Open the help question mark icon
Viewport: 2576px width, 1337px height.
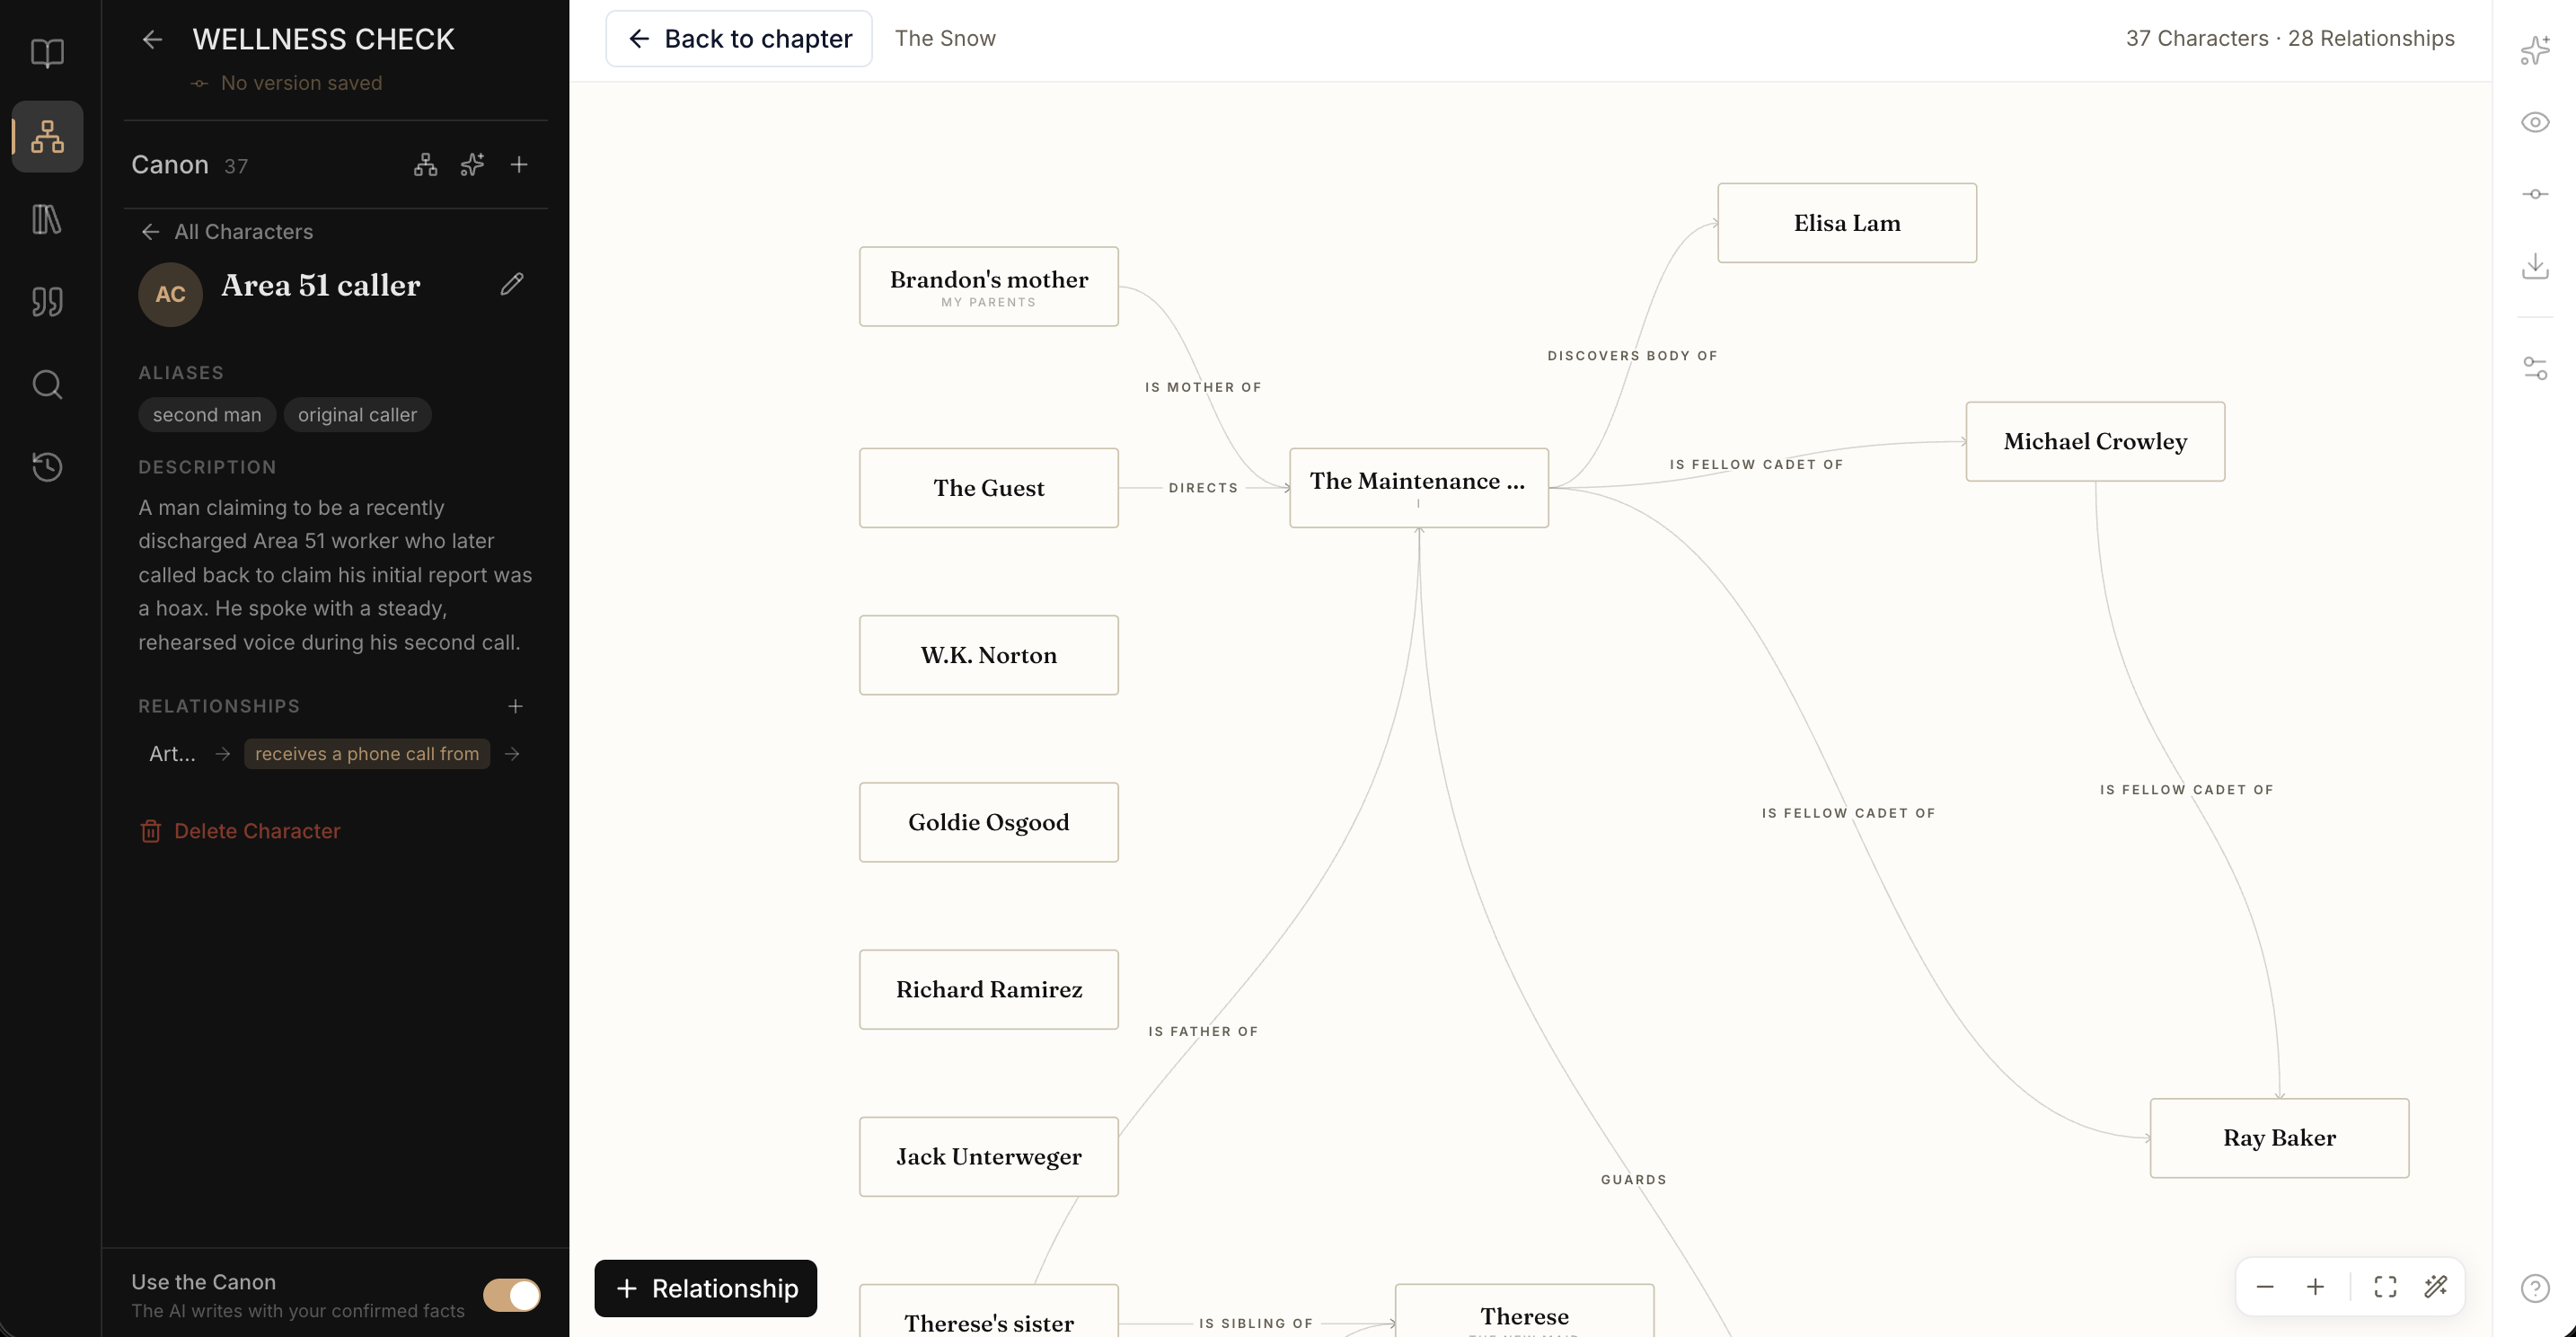[x=2535, y=1288]
